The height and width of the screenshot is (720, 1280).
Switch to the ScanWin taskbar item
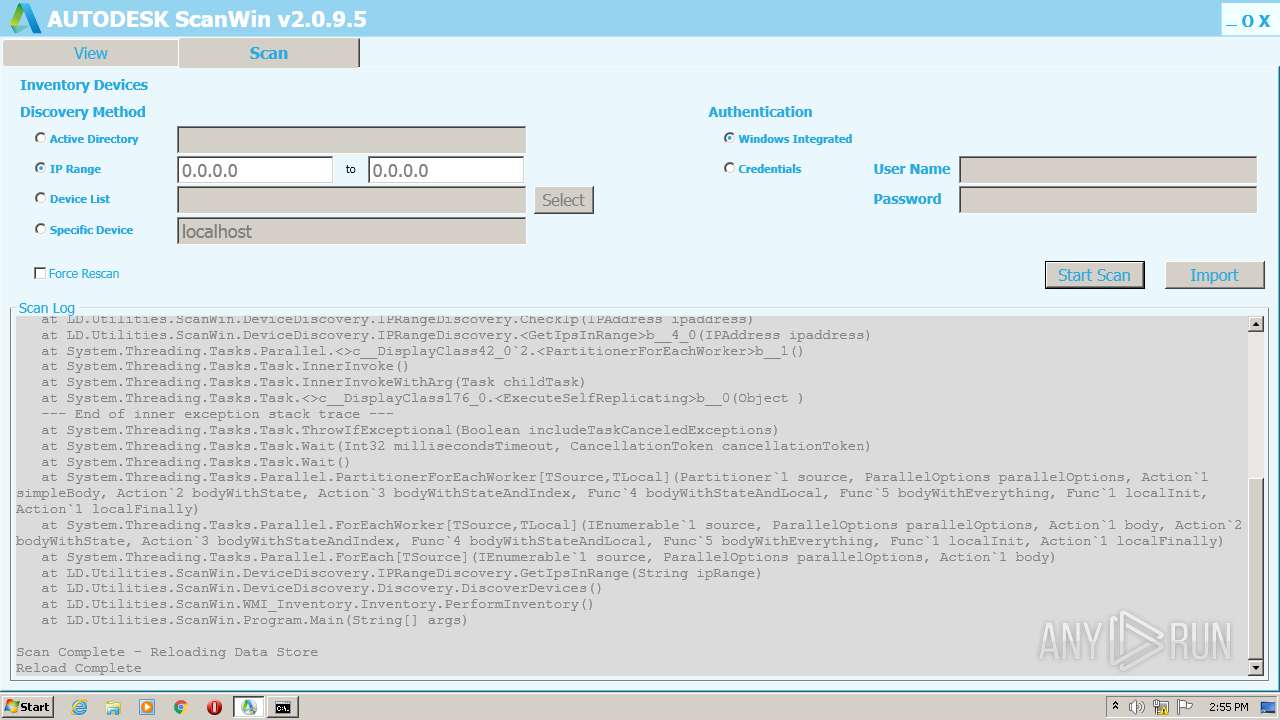coord(249,707)
